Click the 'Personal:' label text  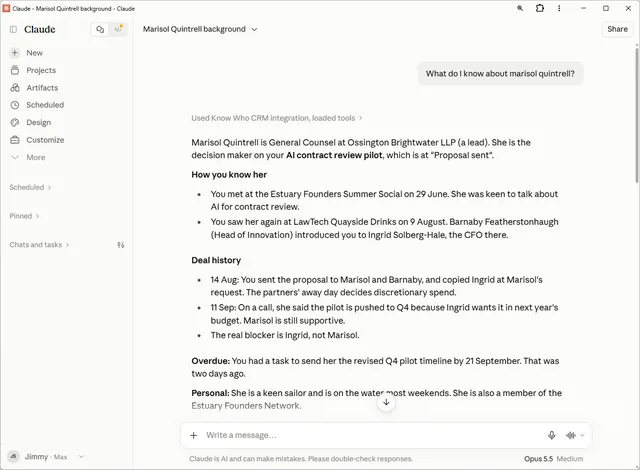click(x=210, y=393)
